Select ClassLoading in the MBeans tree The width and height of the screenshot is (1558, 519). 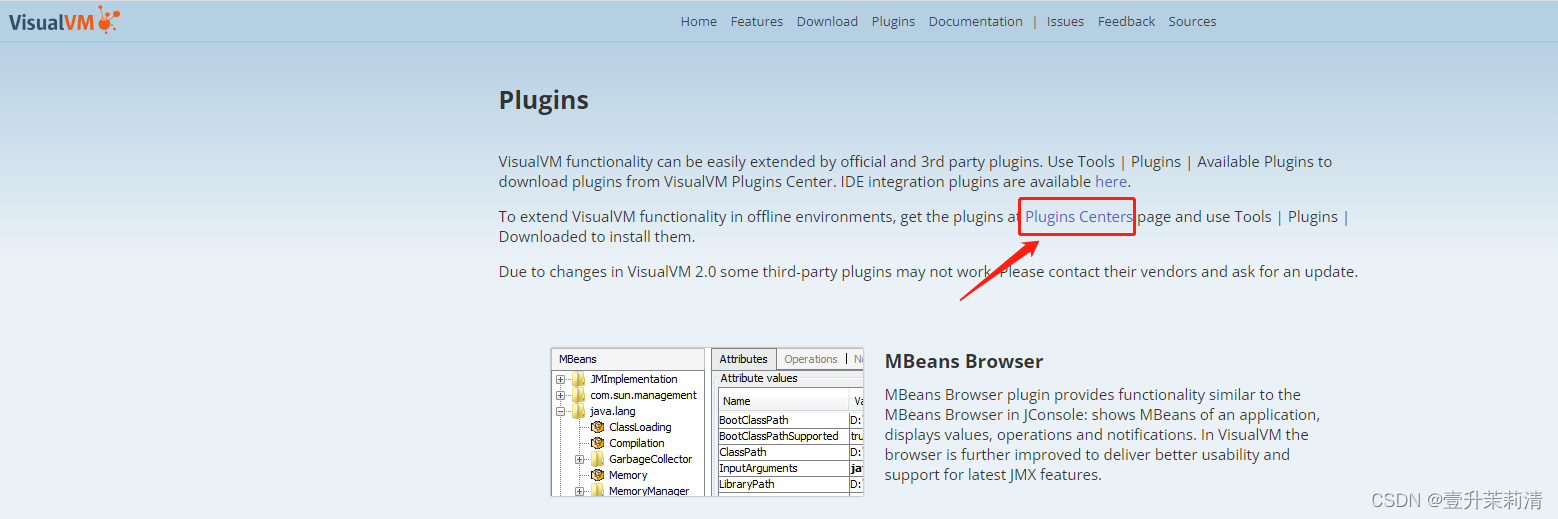coord(640,427)
